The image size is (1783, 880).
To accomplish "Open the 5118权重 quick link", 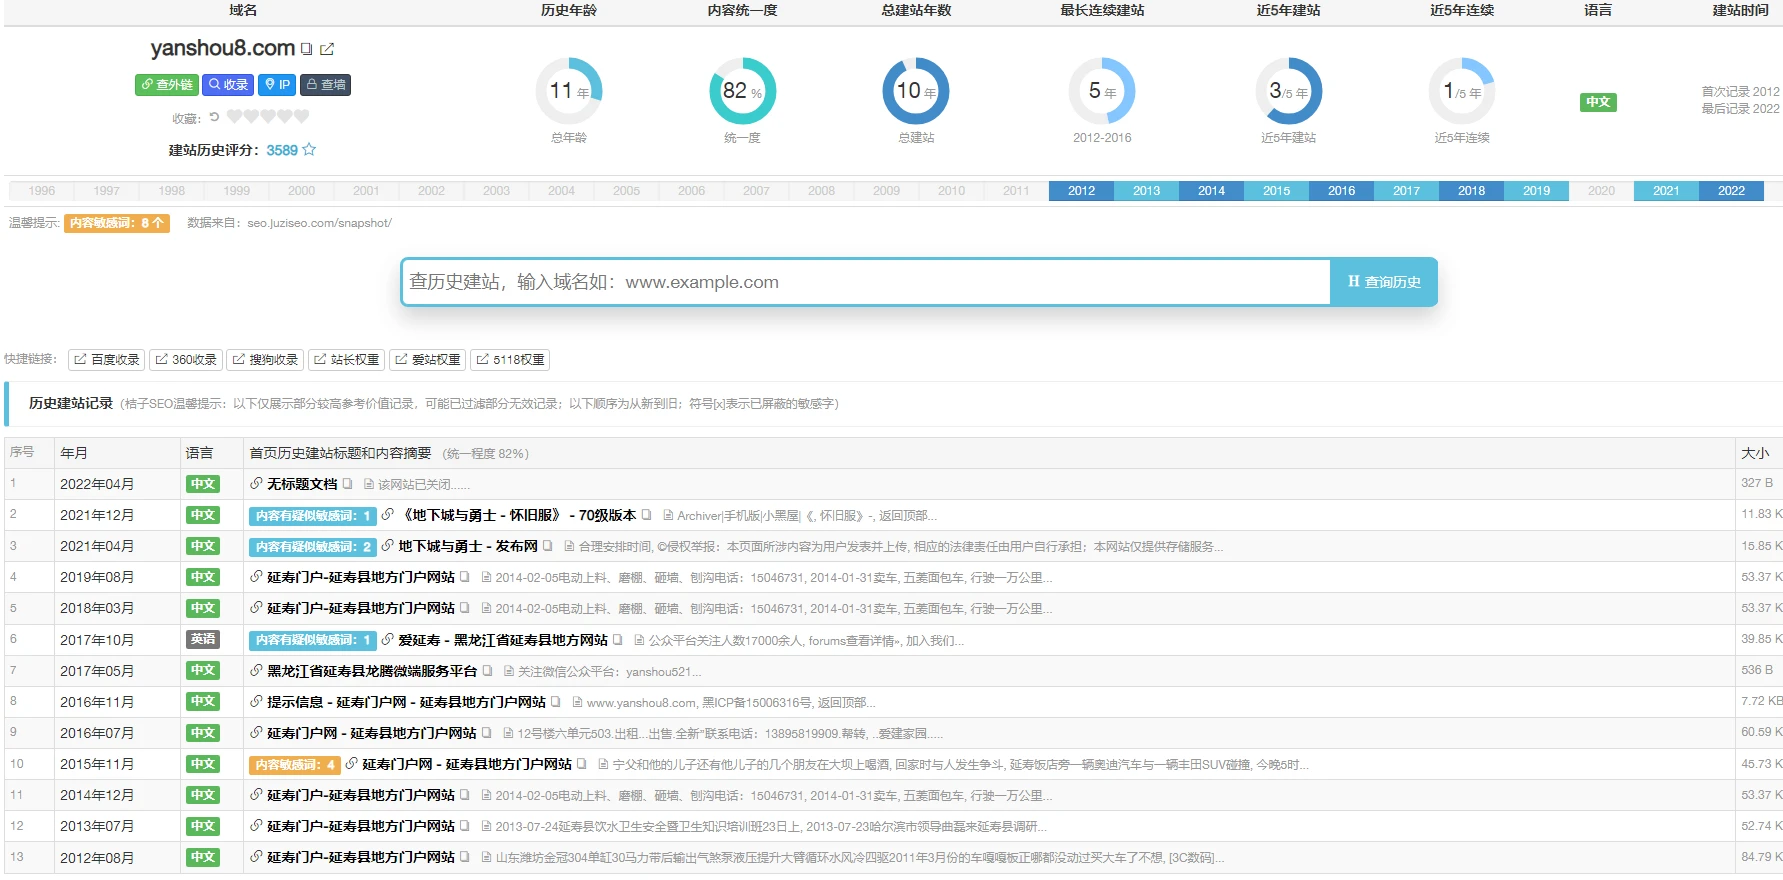I will (x=510, y=360).
